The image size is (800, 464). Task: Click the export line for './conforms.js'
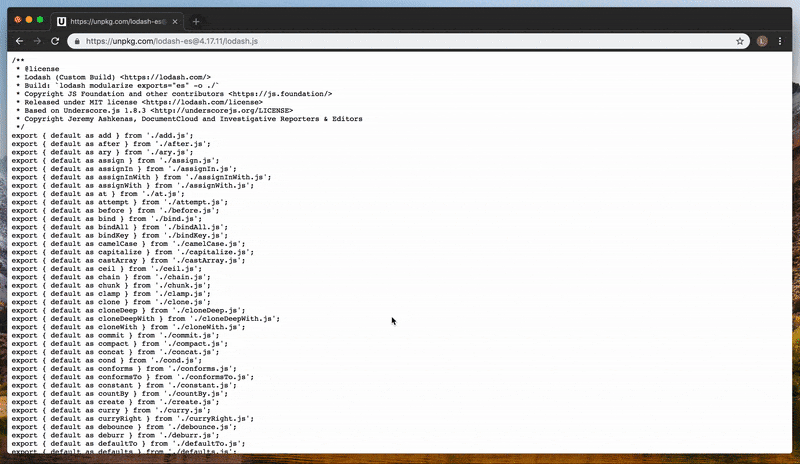point(124,369)
